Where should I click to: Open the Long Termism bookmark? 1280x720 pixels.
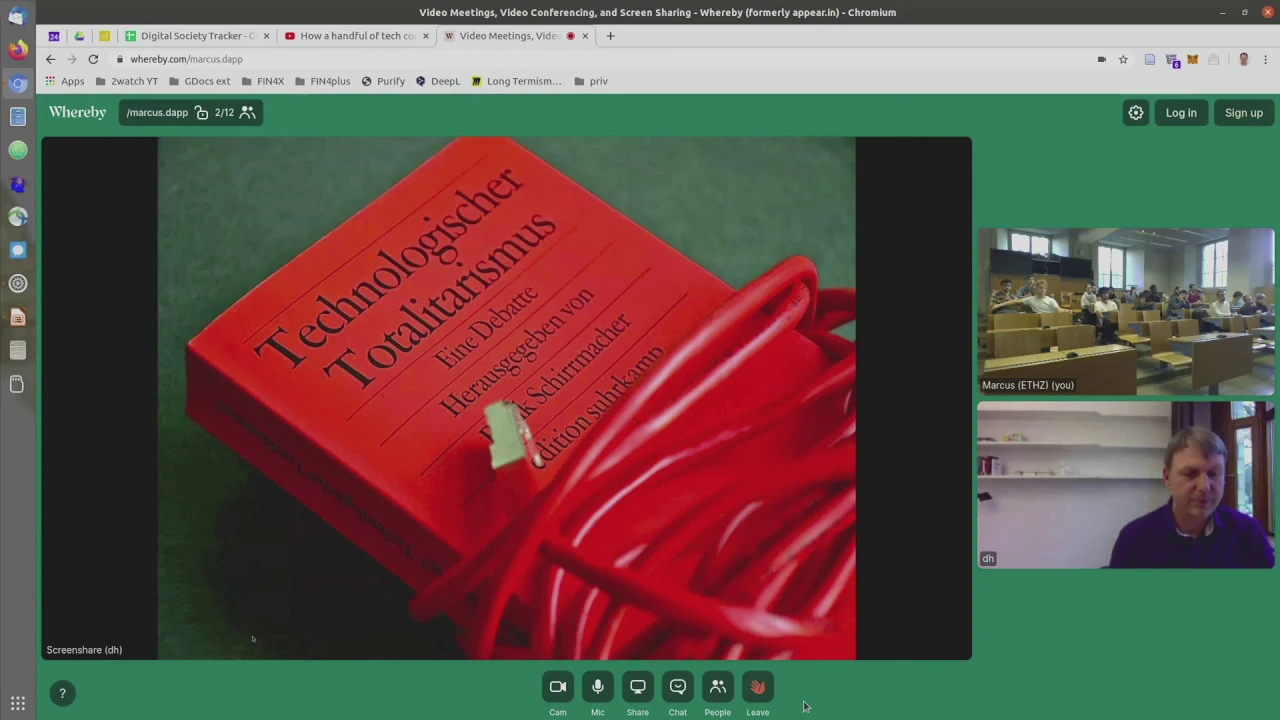click(x=516, y=81)
